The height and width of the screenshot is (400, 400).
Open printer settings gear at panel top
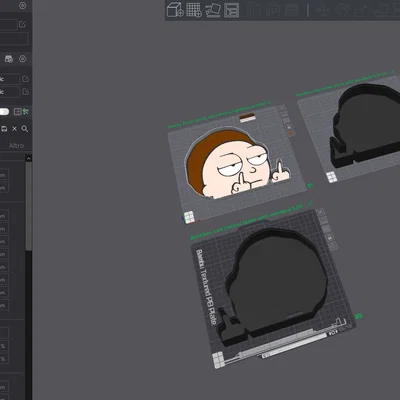[22, 6]
